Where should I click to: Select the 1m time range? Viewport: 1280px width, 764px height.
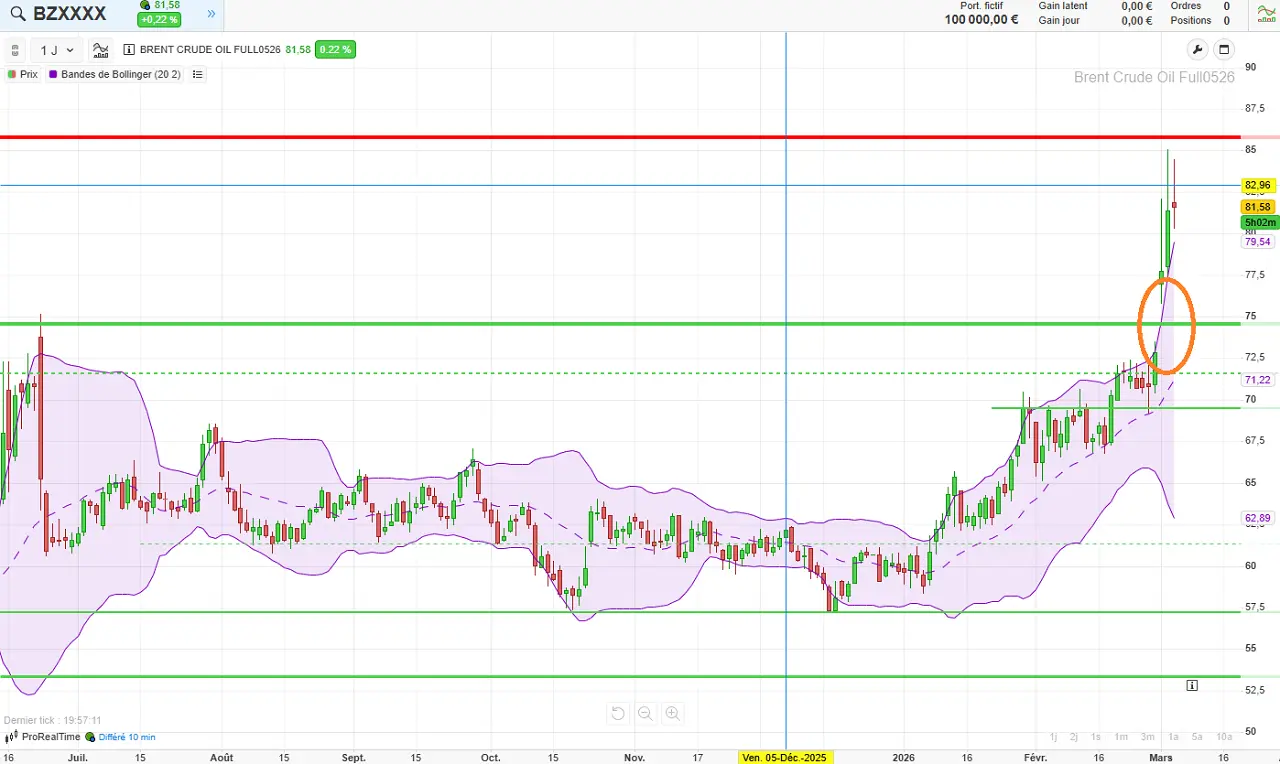tap(1121, 737)
